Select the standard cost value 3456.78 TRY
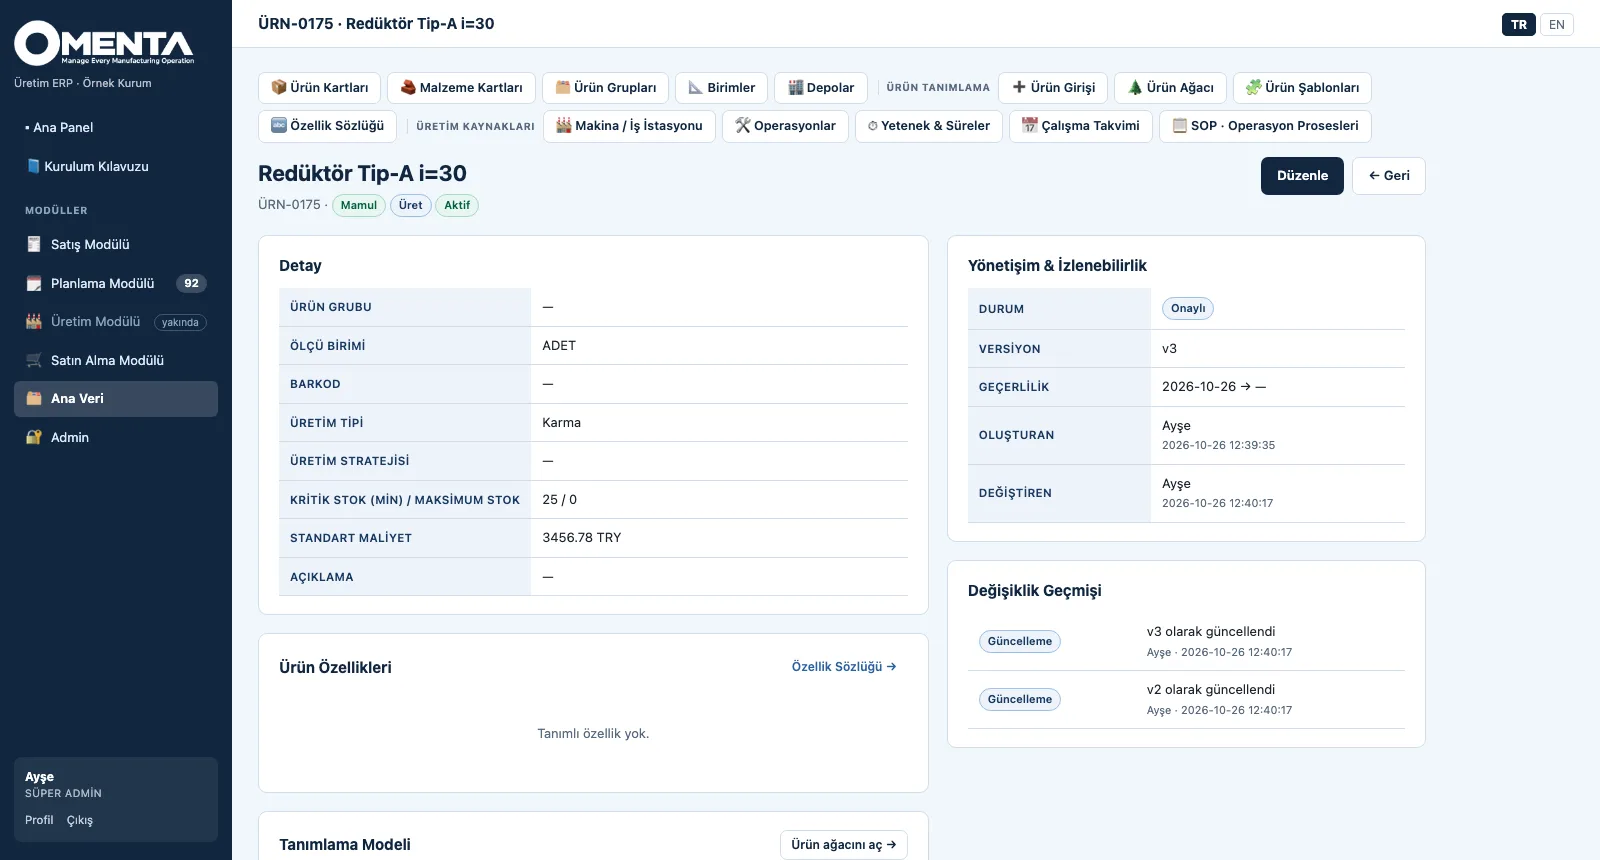1600x860 pixels. coord(582,538)
